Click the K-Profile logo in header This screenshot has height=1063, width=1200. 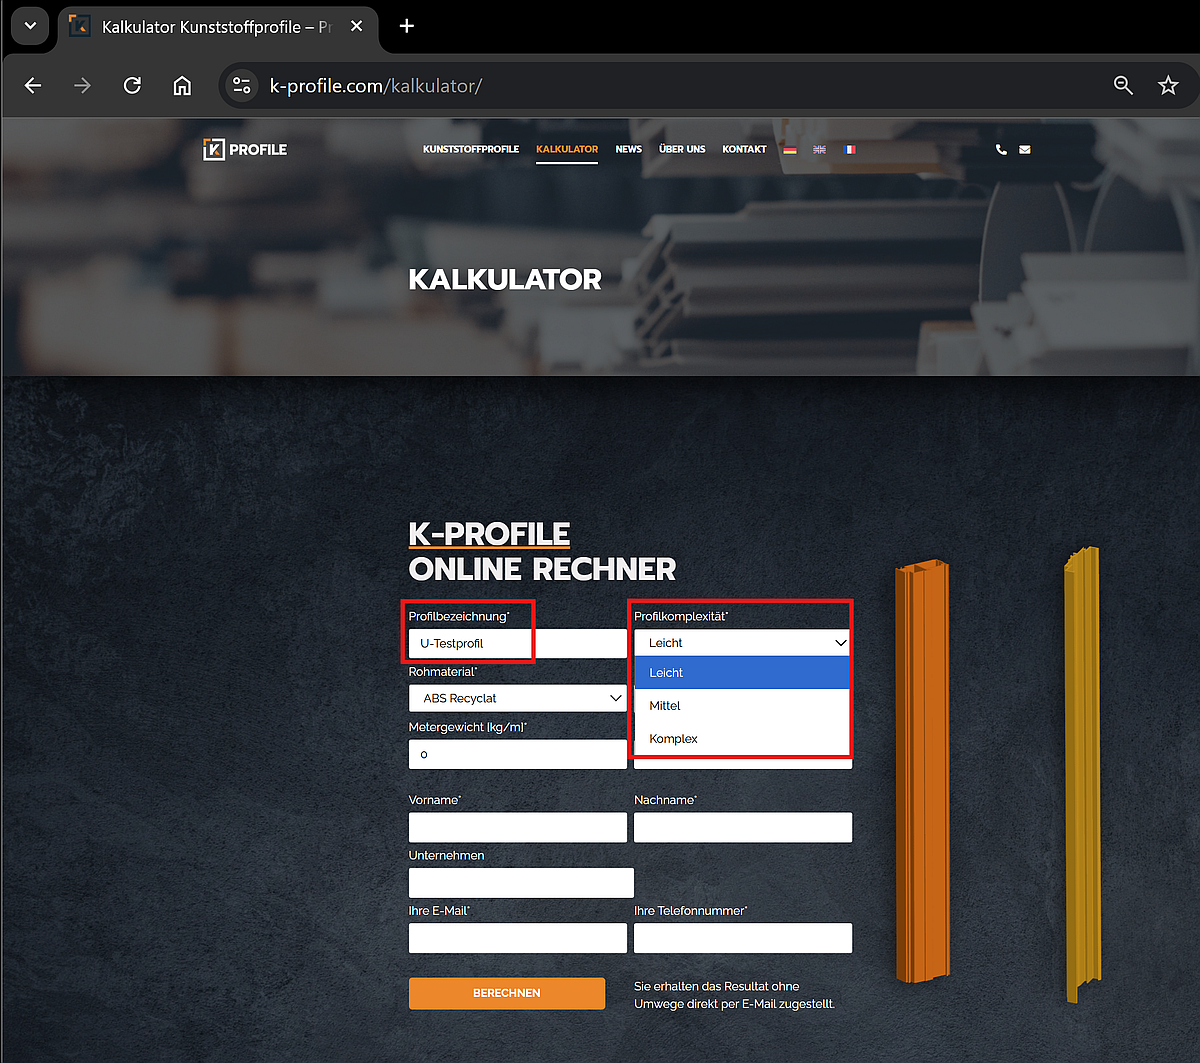tap(245, 150)
